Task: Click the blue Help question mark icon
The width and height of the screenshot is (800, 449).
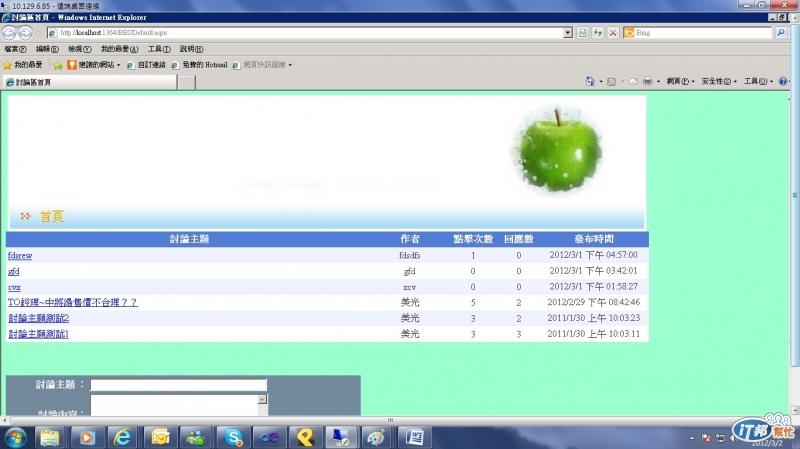Action: click(x=783, y=81)
